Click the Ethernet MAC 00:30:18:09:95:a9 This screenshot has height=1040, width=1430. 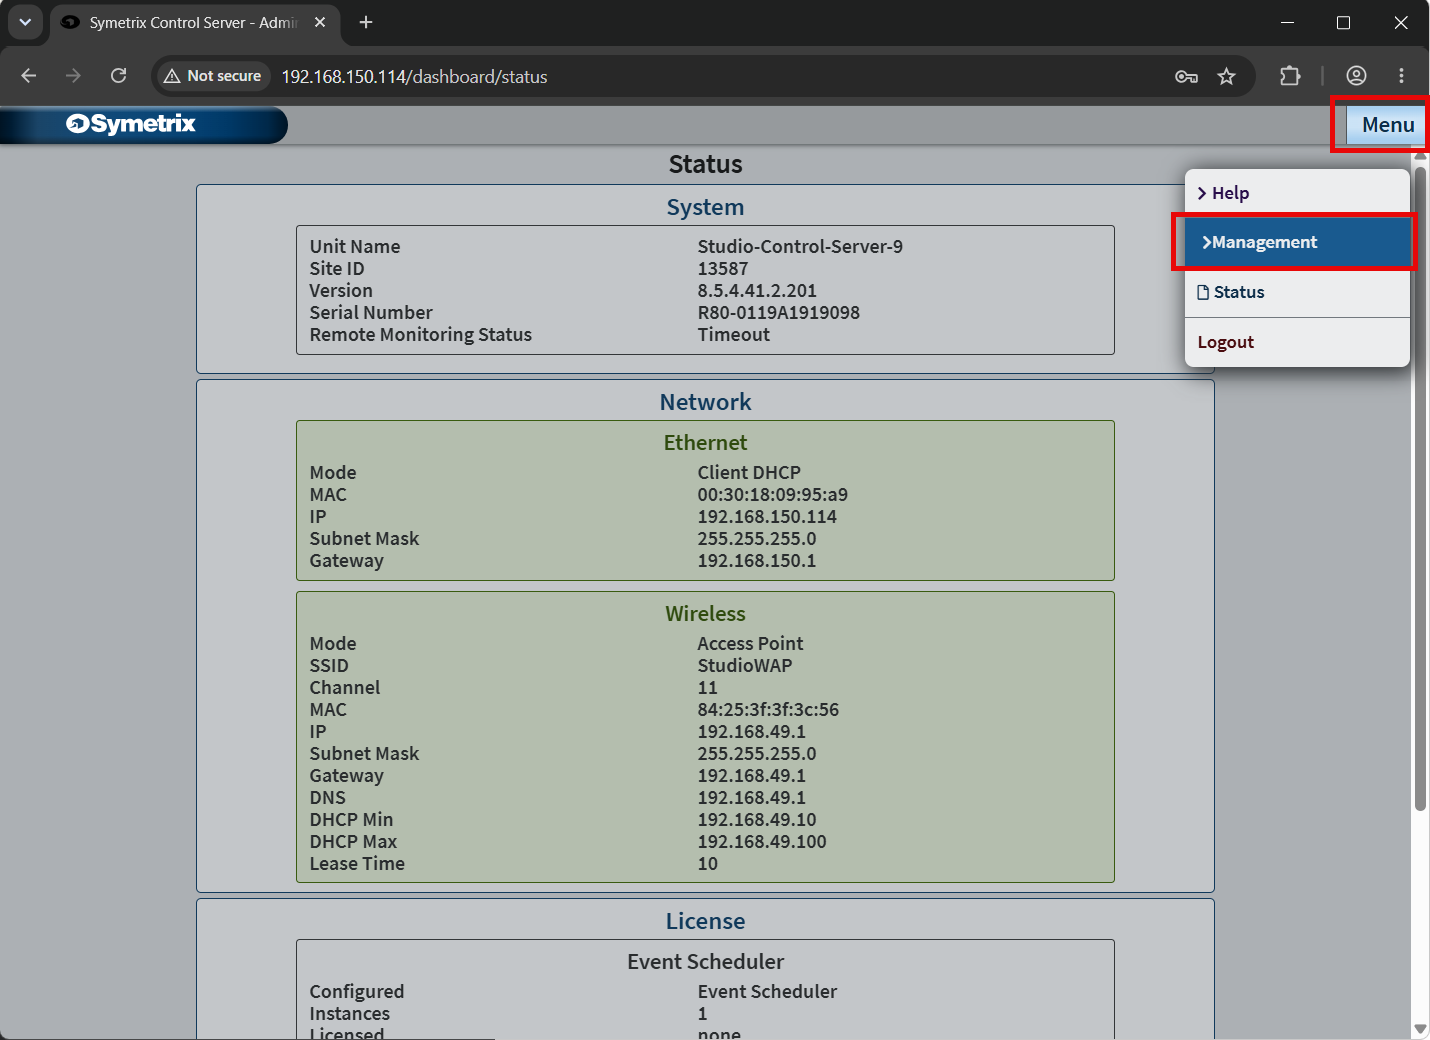[773, 494]
